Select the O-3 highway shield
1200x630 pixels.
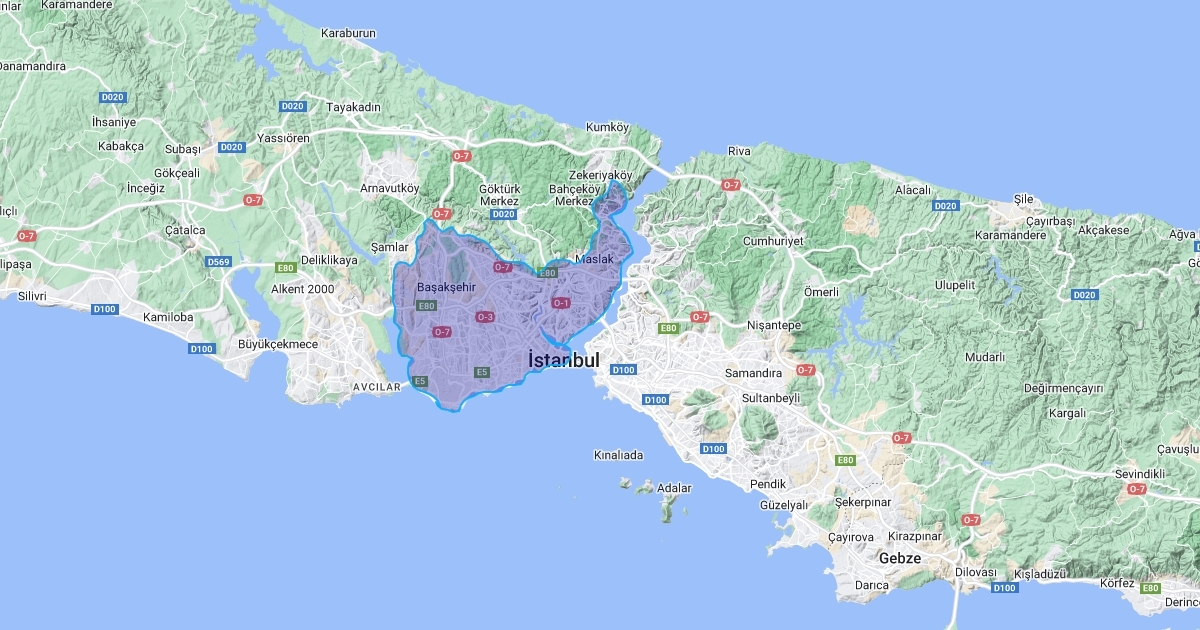(485, 317)
